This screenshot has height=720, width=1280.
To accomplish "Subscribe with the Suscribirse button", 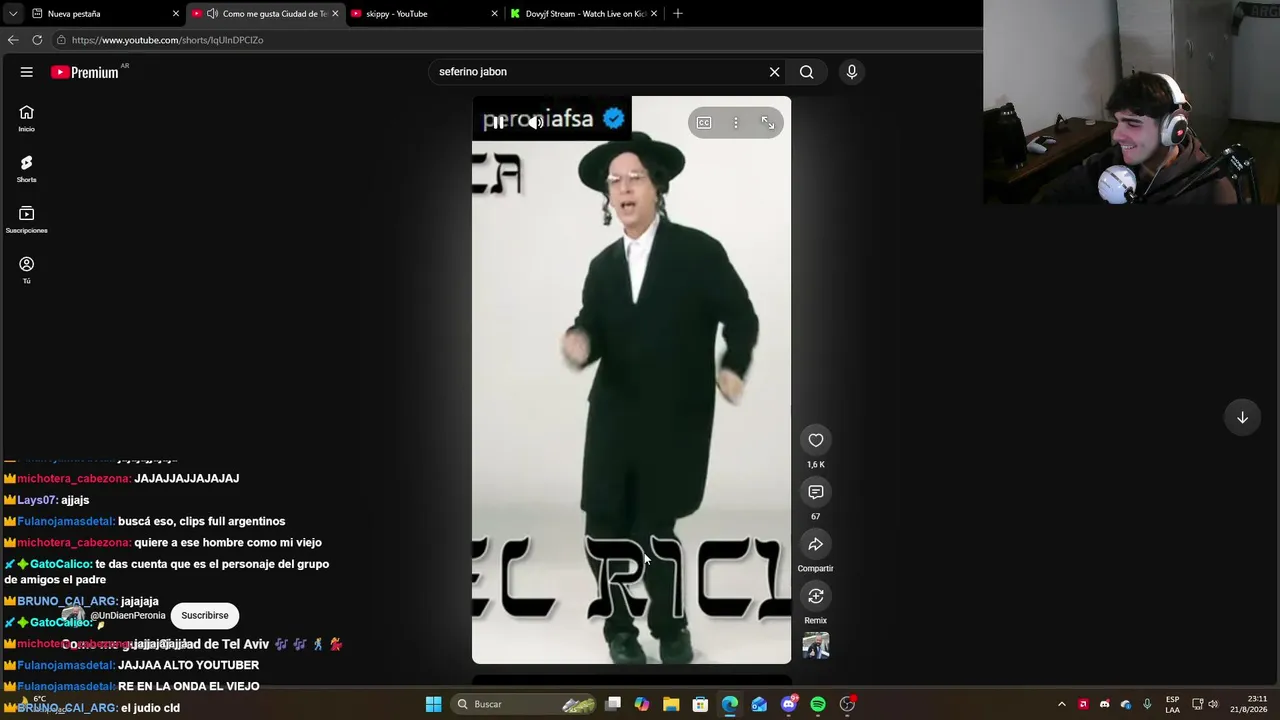I will pos(205,616).
